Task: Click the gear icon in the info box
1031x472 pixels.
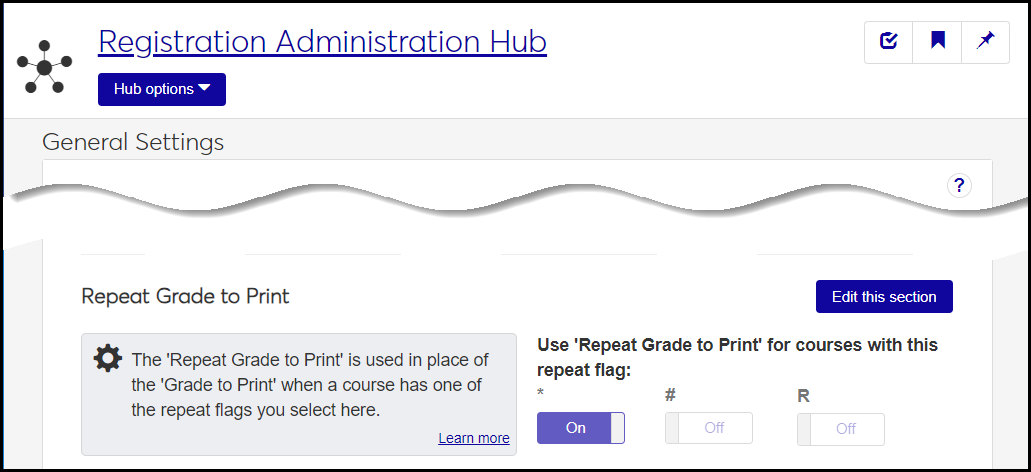Action: pyautogui.click(x=107, y=360)
